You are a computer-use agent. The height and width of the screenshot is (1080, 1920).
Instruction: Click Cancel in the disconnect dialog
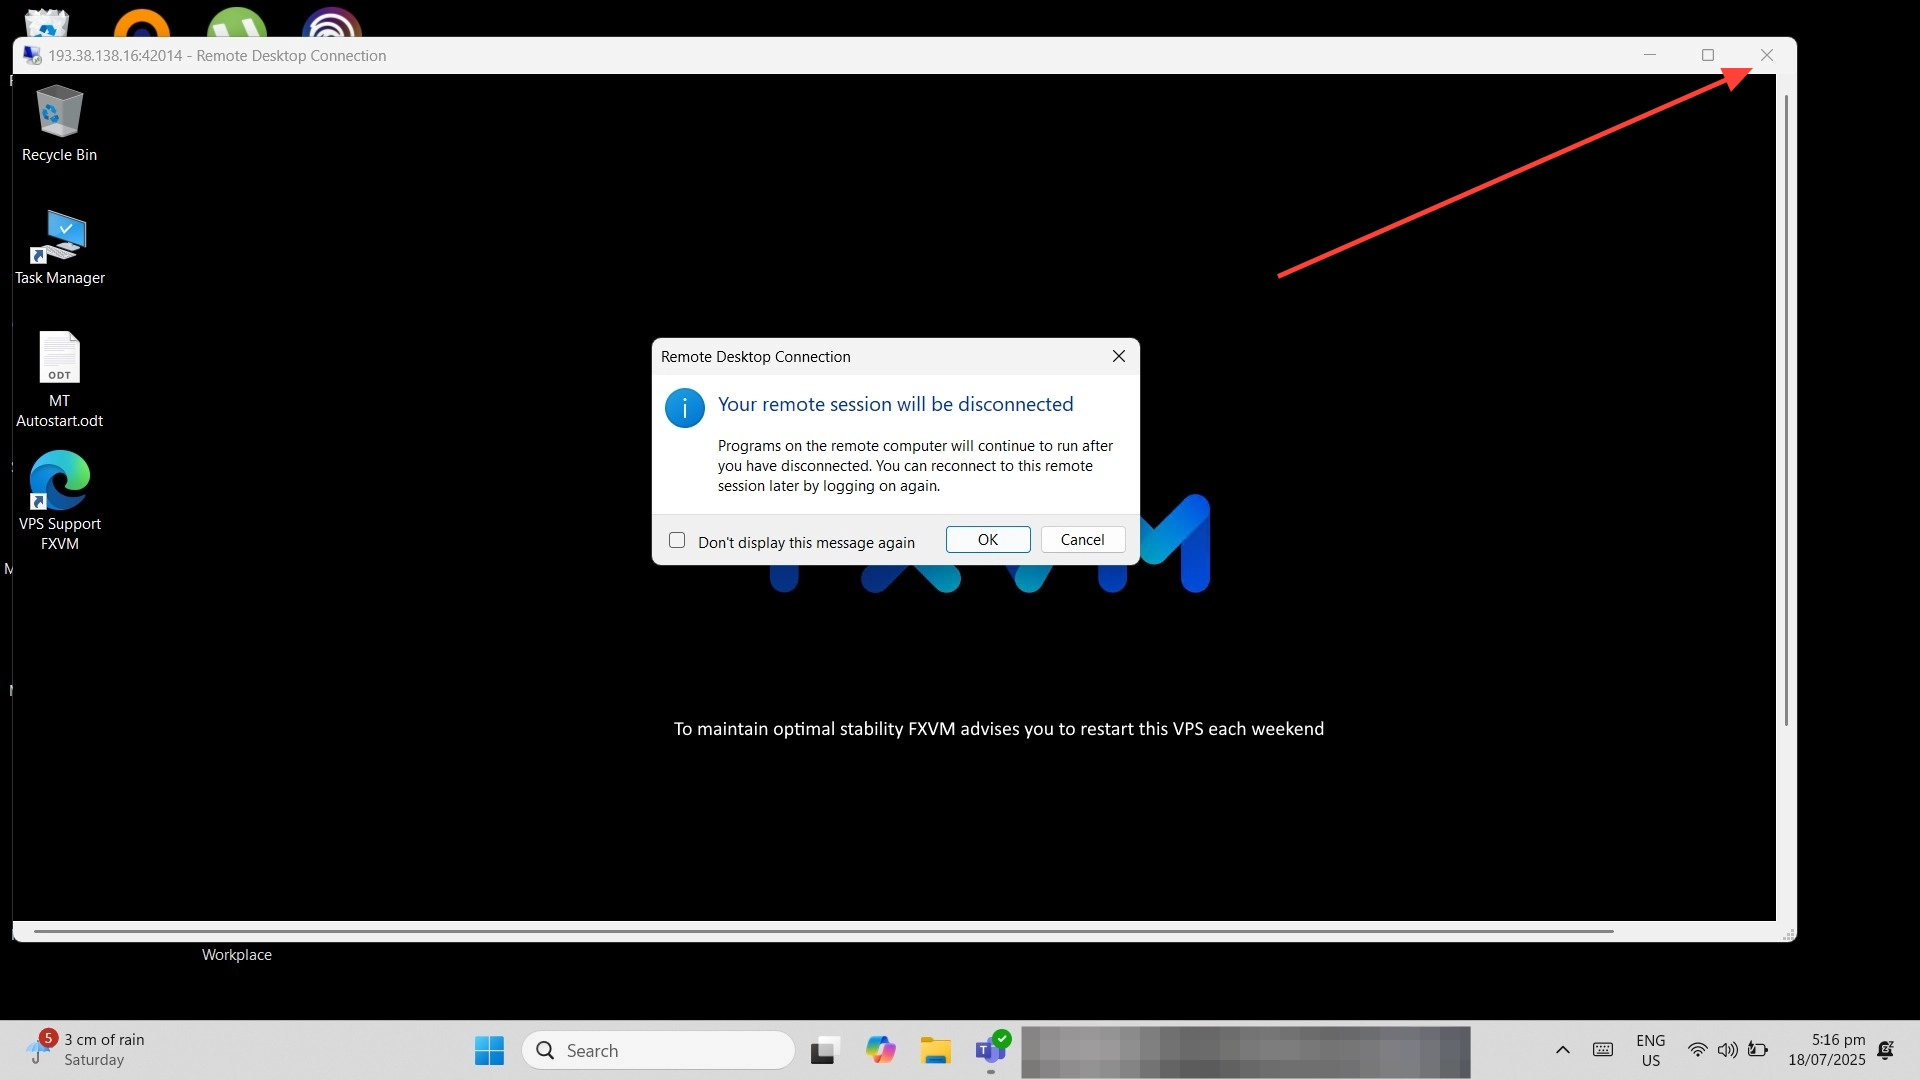click(1082, 539)
